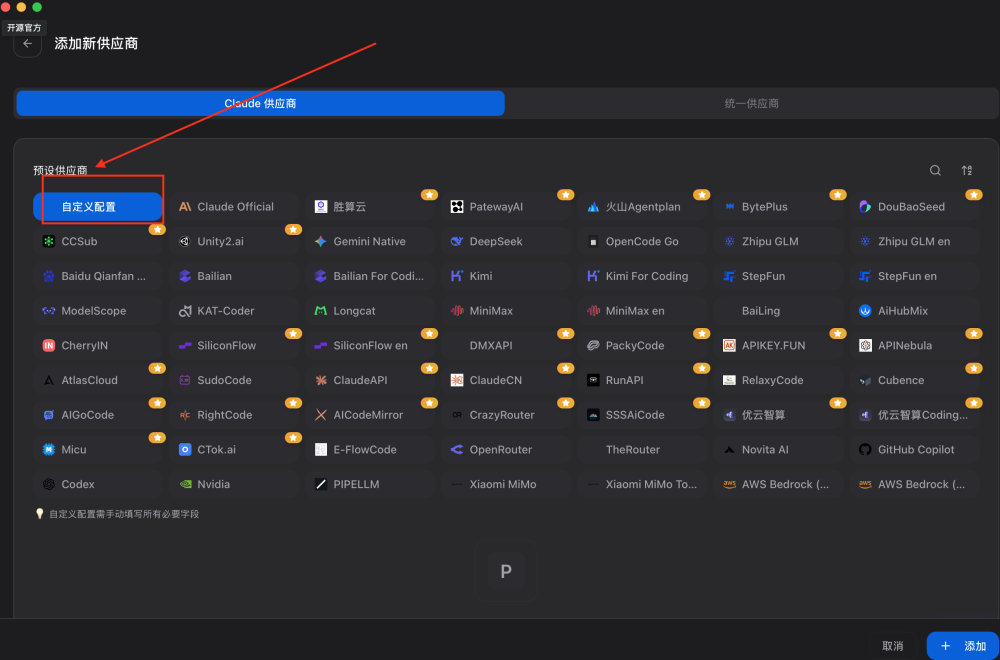Click the sort order icon

tap(967, 170)
